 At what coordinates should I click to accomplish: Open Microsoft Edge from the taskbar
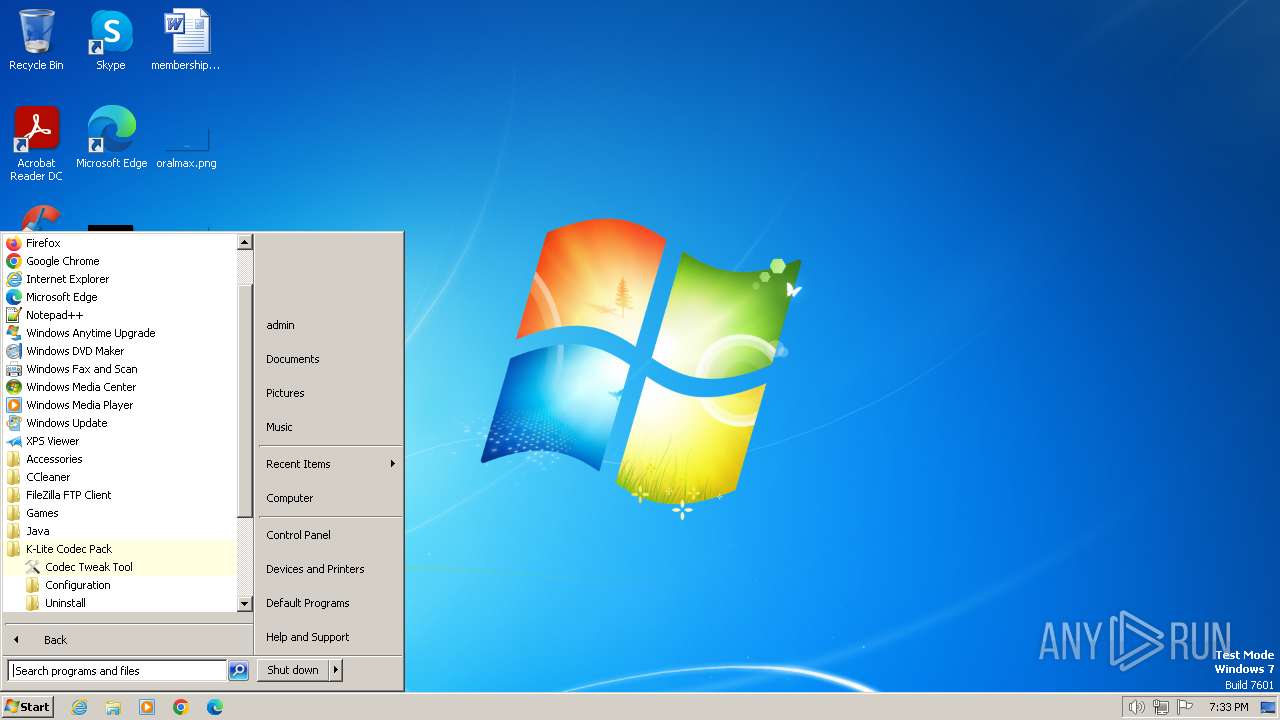click(x=215, y=707)
